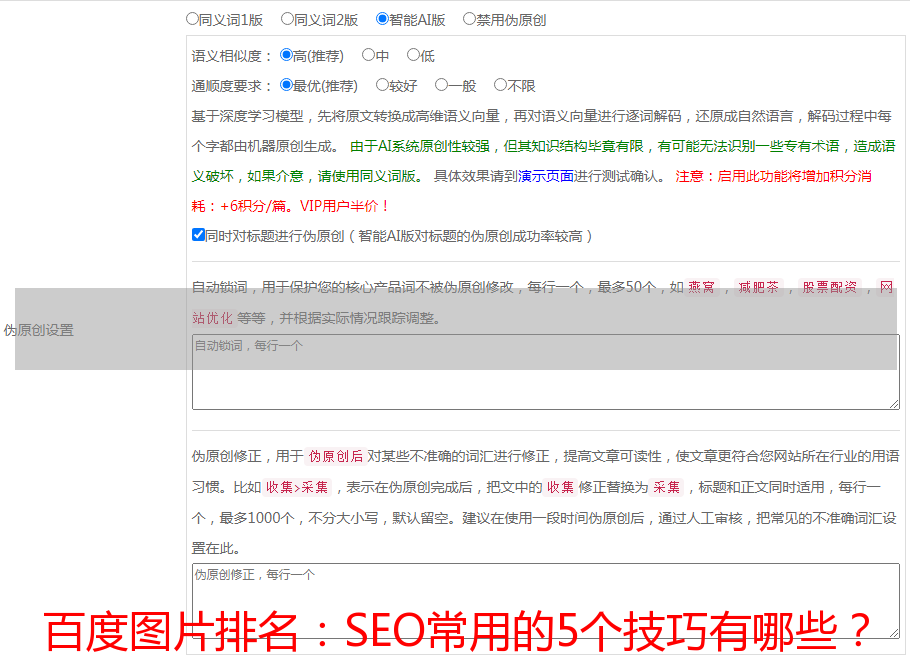Set 通顺度要求 to 不限
The image size is (911, 658).
click(500, 85)
